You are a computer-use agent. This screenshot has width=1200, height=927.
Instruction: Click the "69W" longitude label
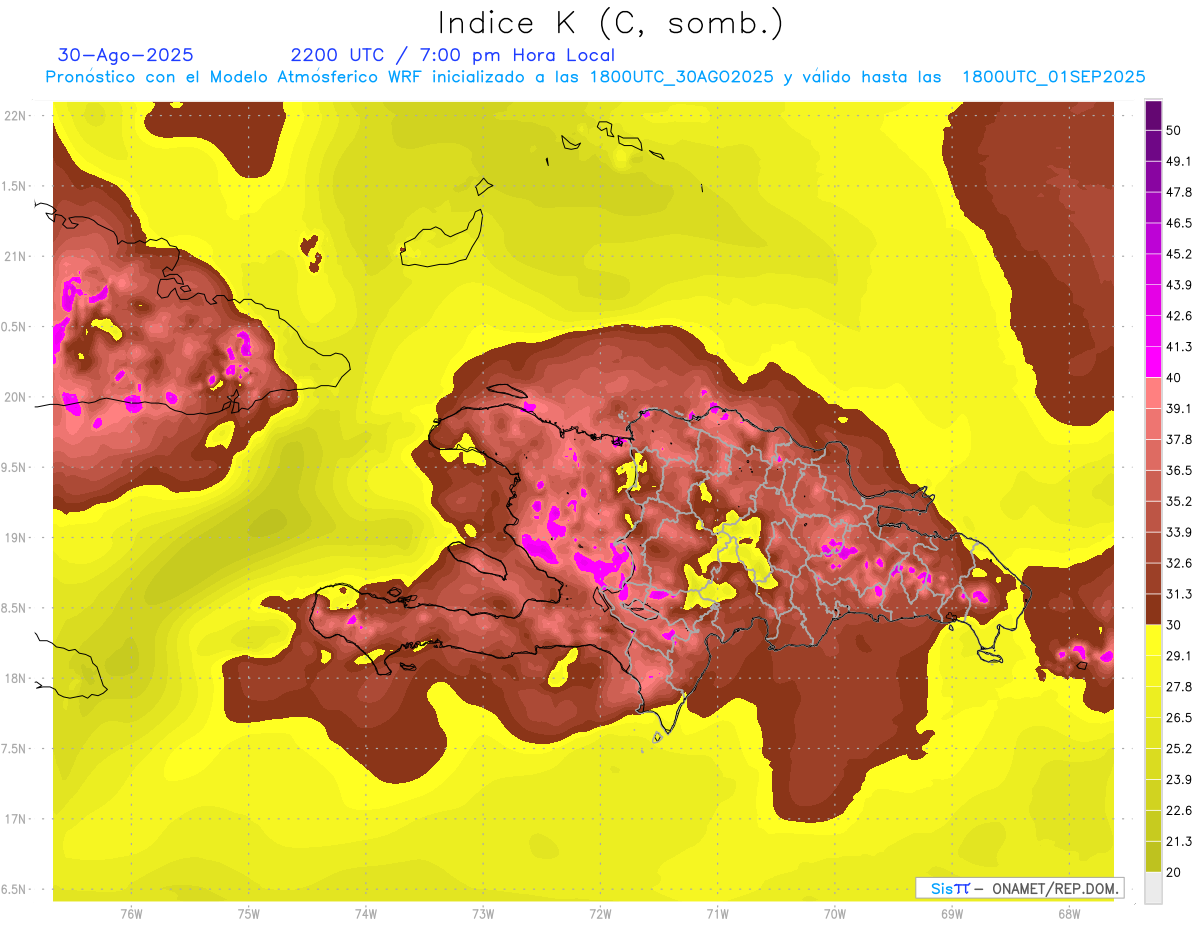point(951,913)
